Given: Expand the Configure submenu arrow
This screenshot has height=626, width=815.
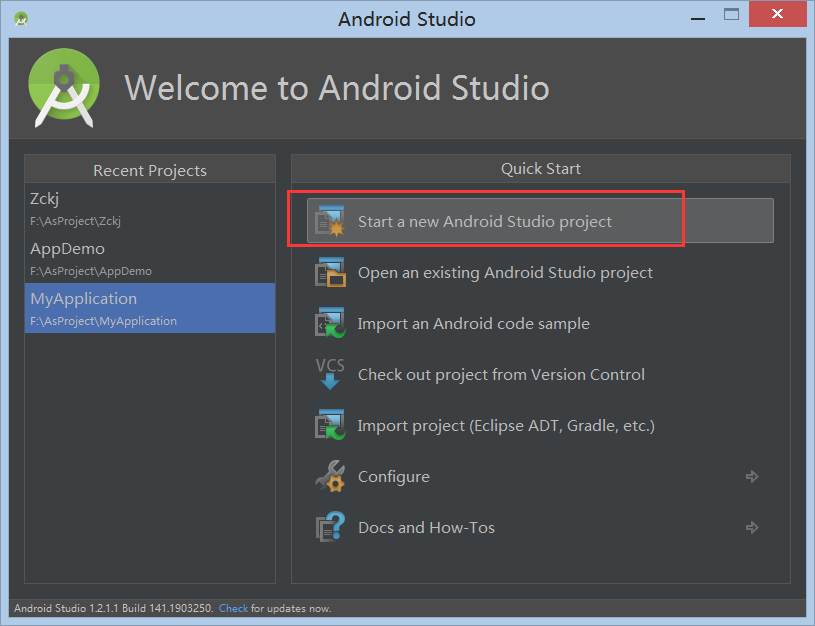Looking at the screenshot, I should coord(752,476).
